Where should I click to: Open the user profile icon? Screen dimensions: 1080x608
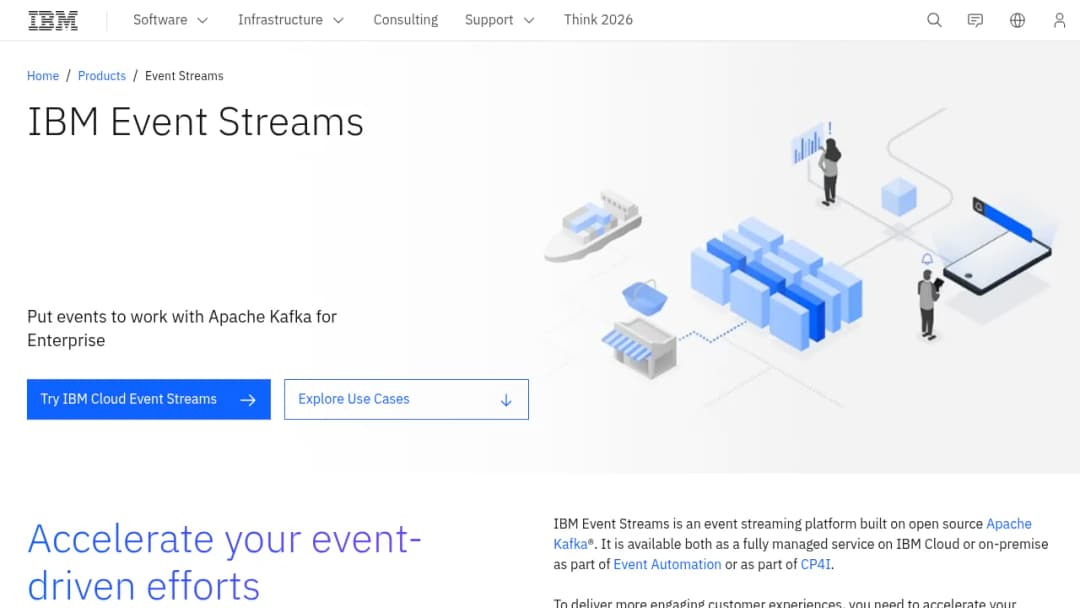[x=1059, y=20]
